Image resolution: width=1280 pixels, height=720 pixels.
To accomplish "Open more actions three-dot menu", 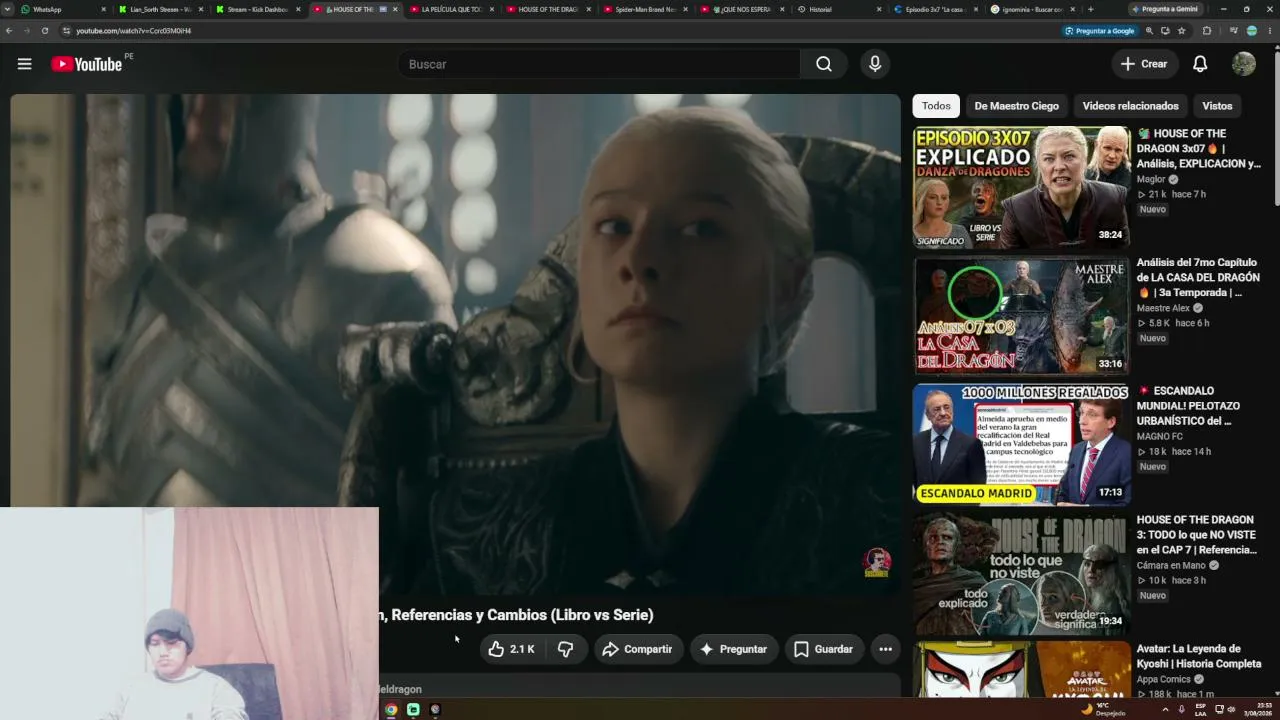I will (x=885, y=649).
